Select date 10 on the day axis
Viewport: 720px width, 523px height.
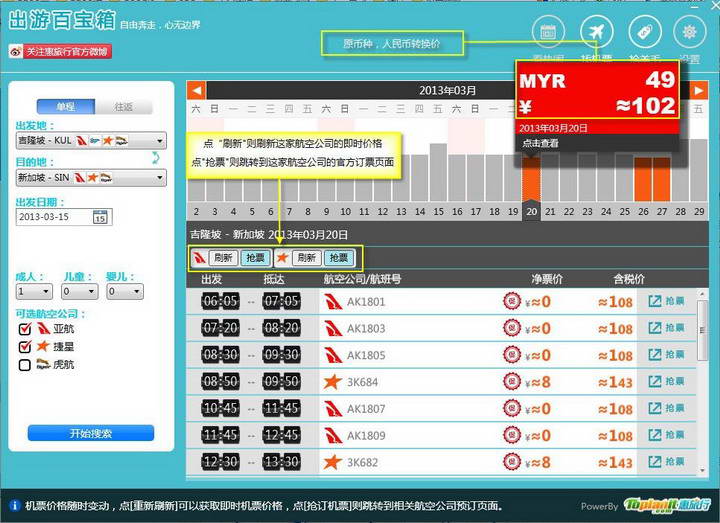(x=345, y=212)
